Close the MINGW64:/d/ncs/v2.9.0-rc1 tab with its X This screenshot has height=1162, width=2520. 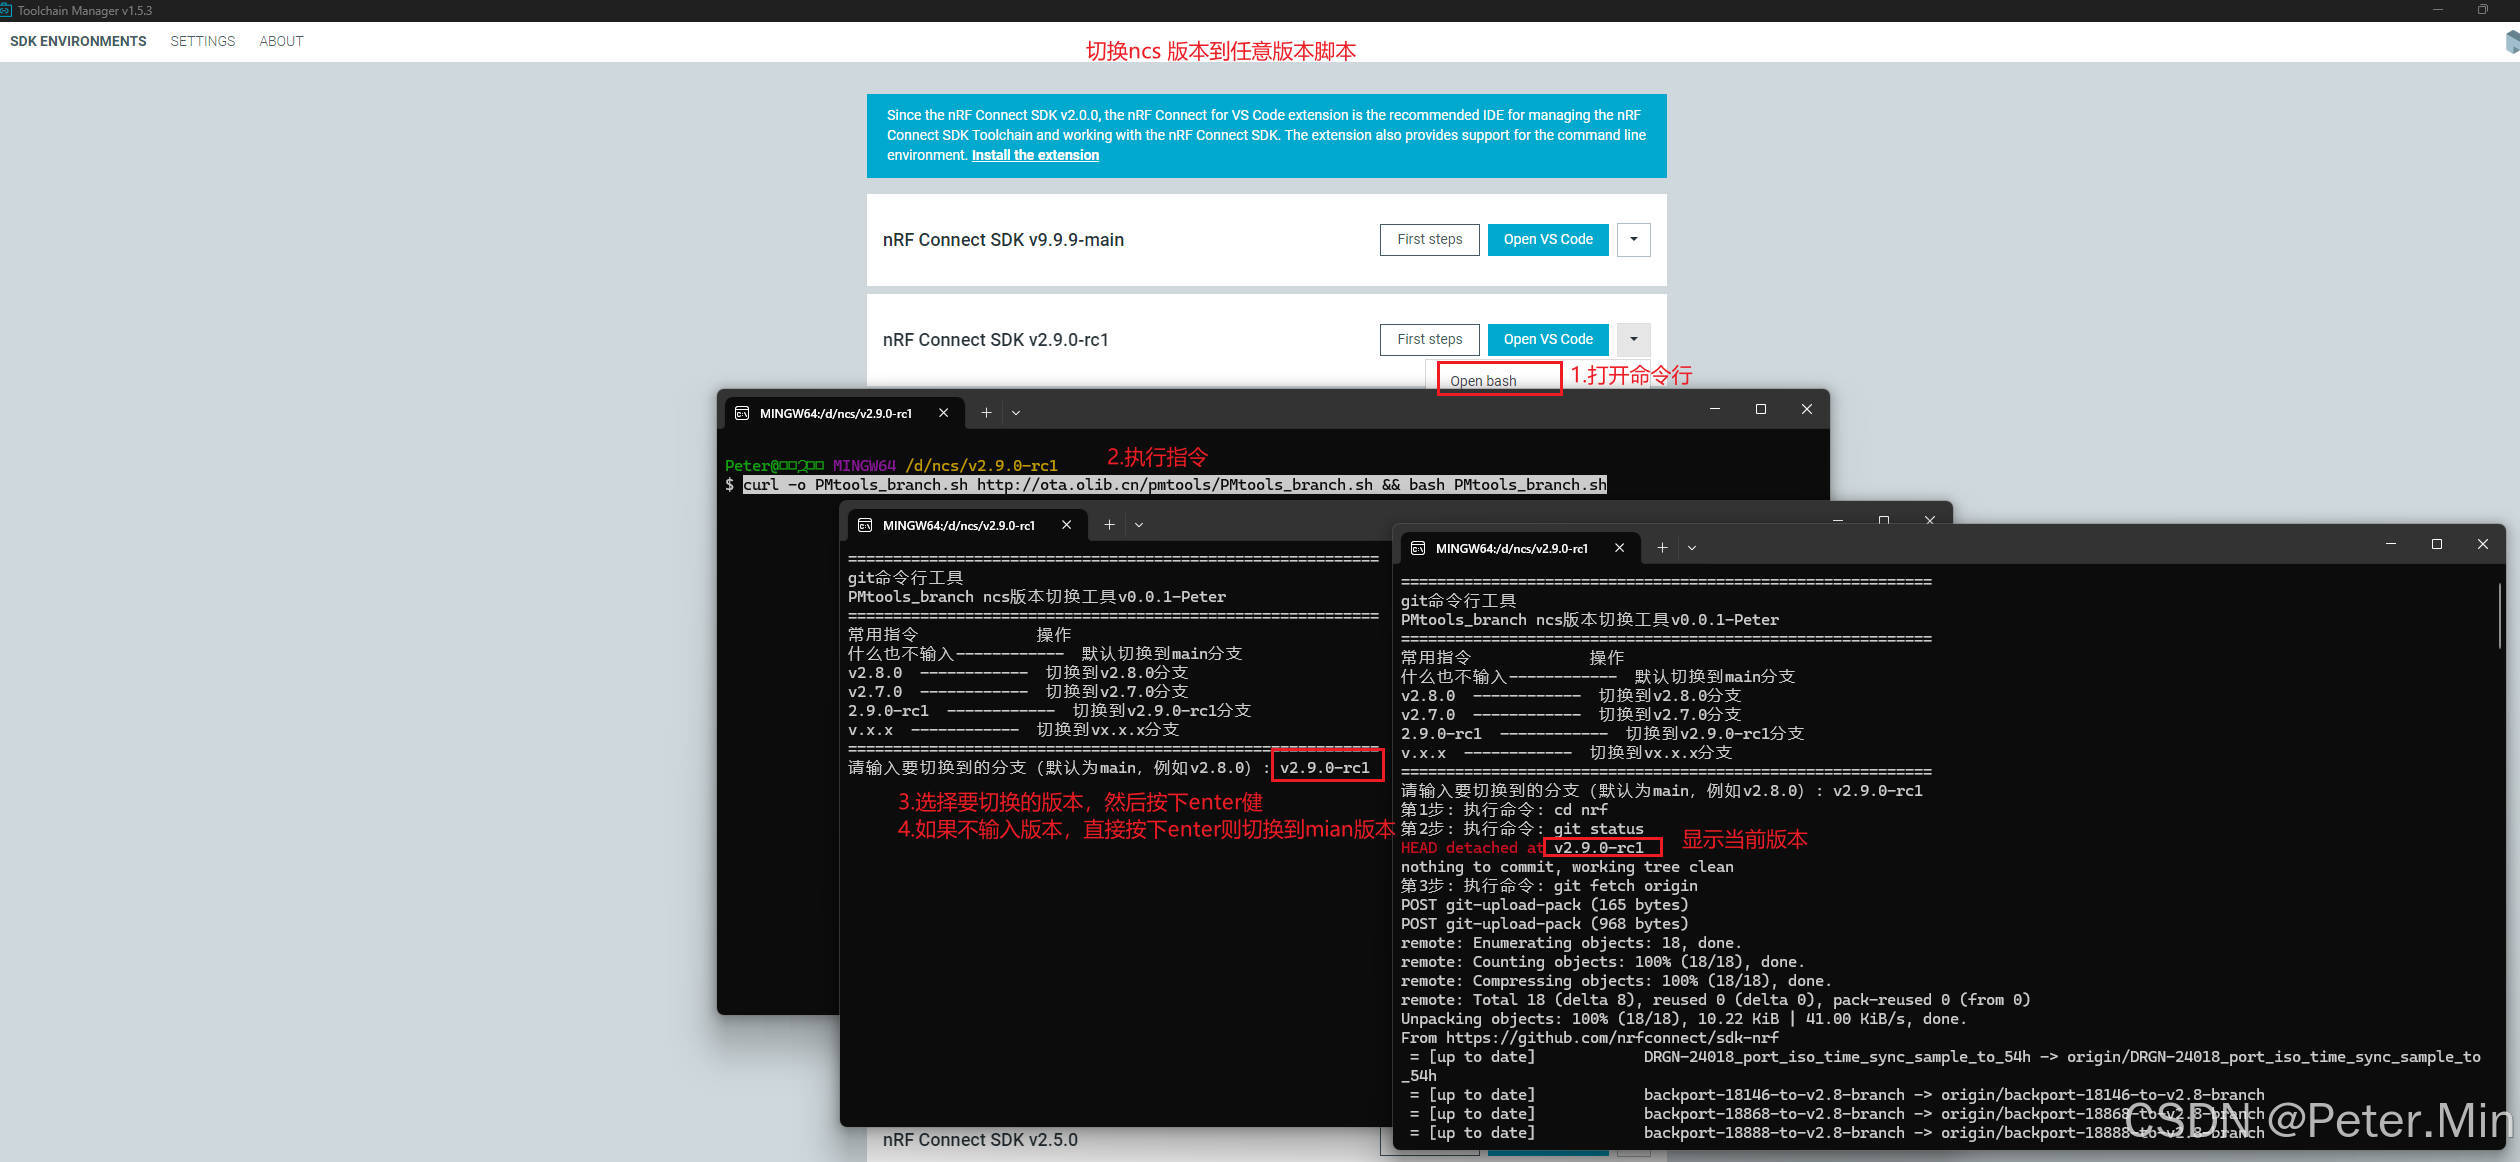[943, 412]
